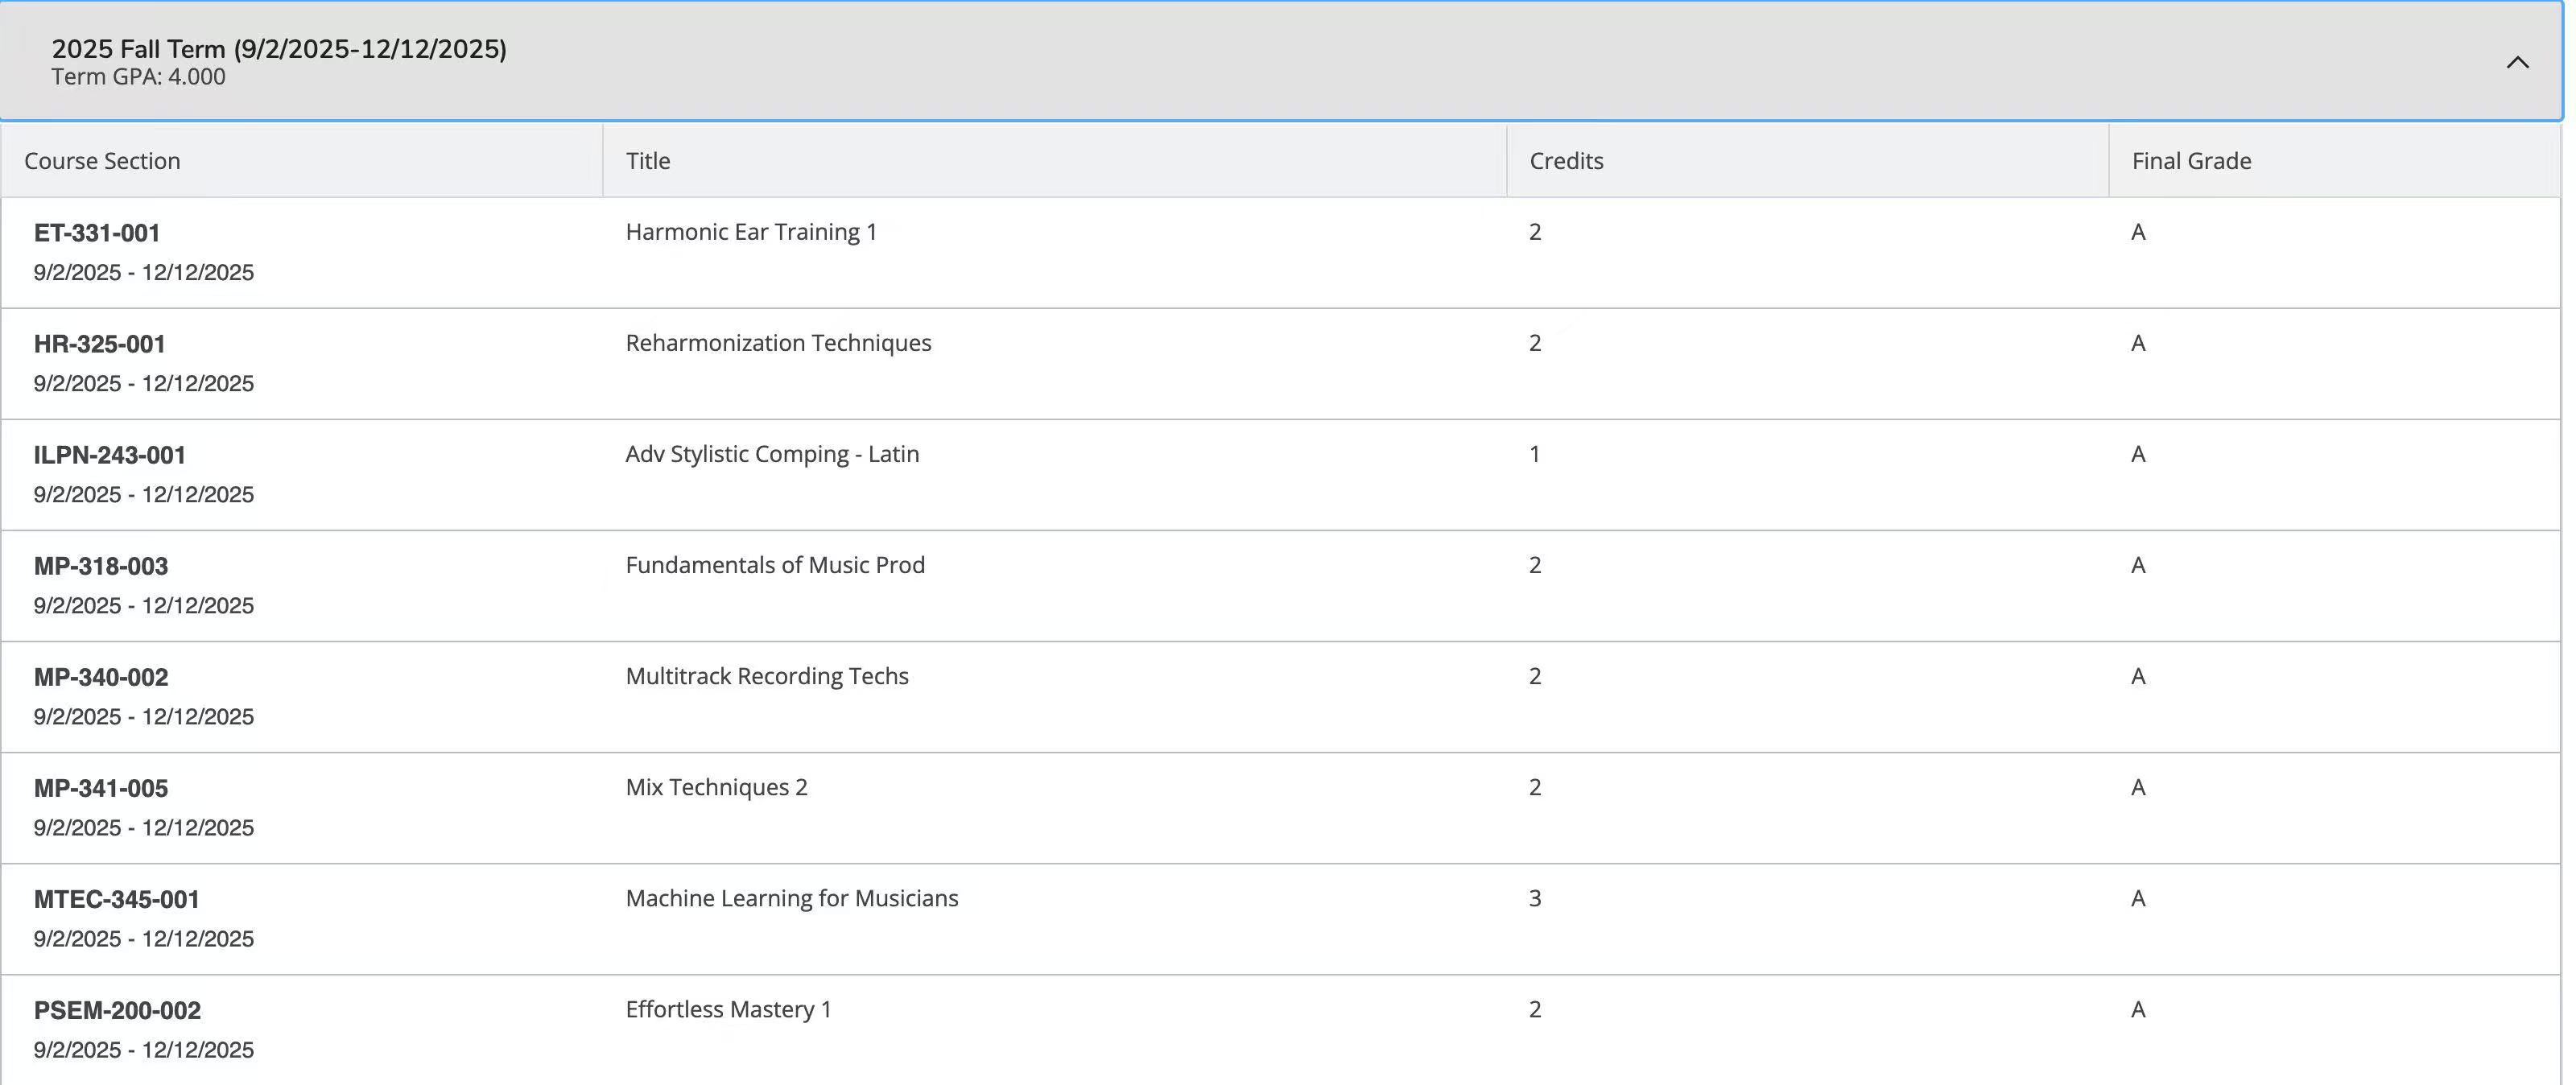Click the Title column header
The width and height of the screenshot is (2576, 1085).
pyautogui.click(x=648, y=161)
